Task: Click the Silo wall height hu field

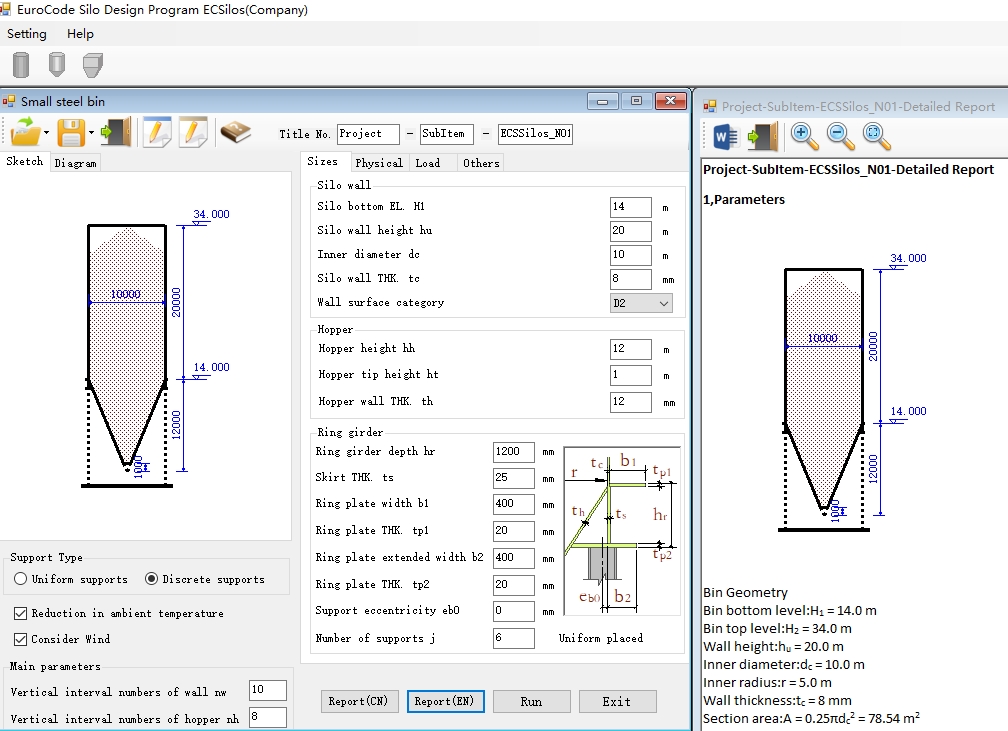Action: coord(631,231)
